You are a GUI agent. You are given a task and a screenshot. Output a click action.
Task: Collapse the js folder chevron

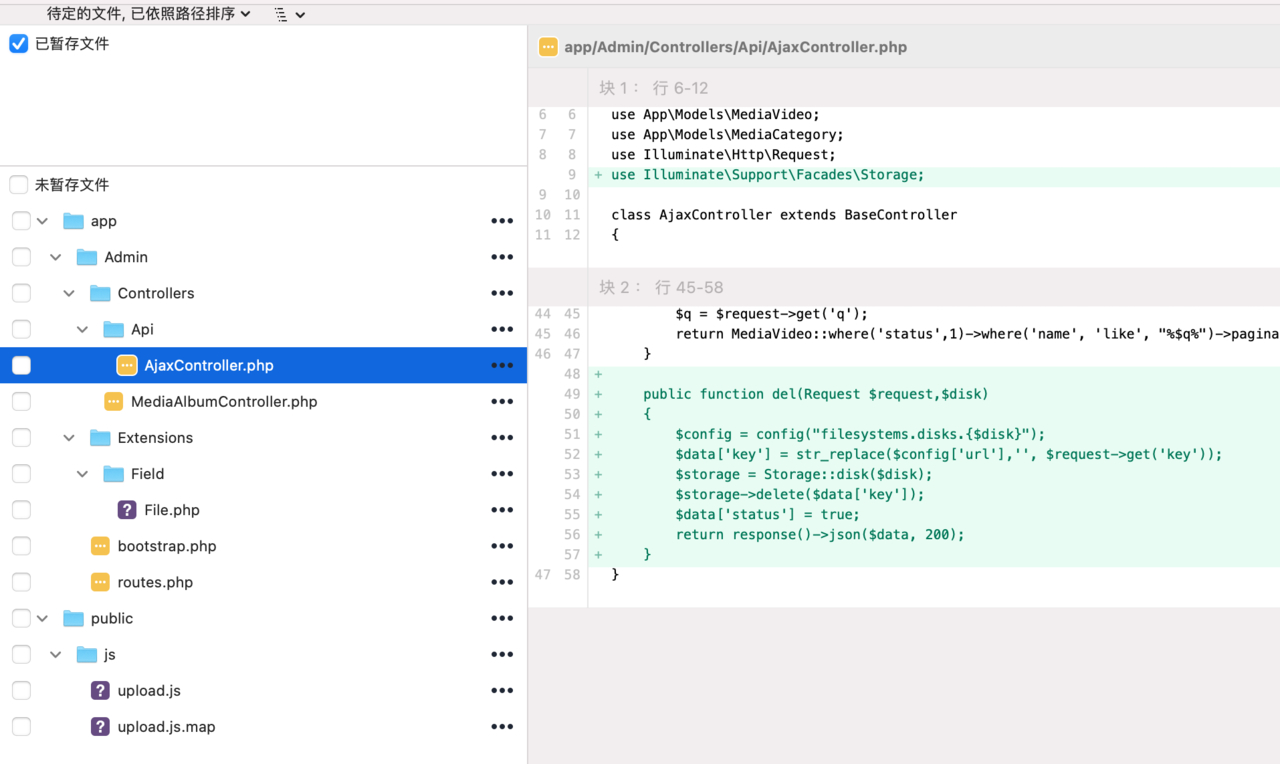56,654
